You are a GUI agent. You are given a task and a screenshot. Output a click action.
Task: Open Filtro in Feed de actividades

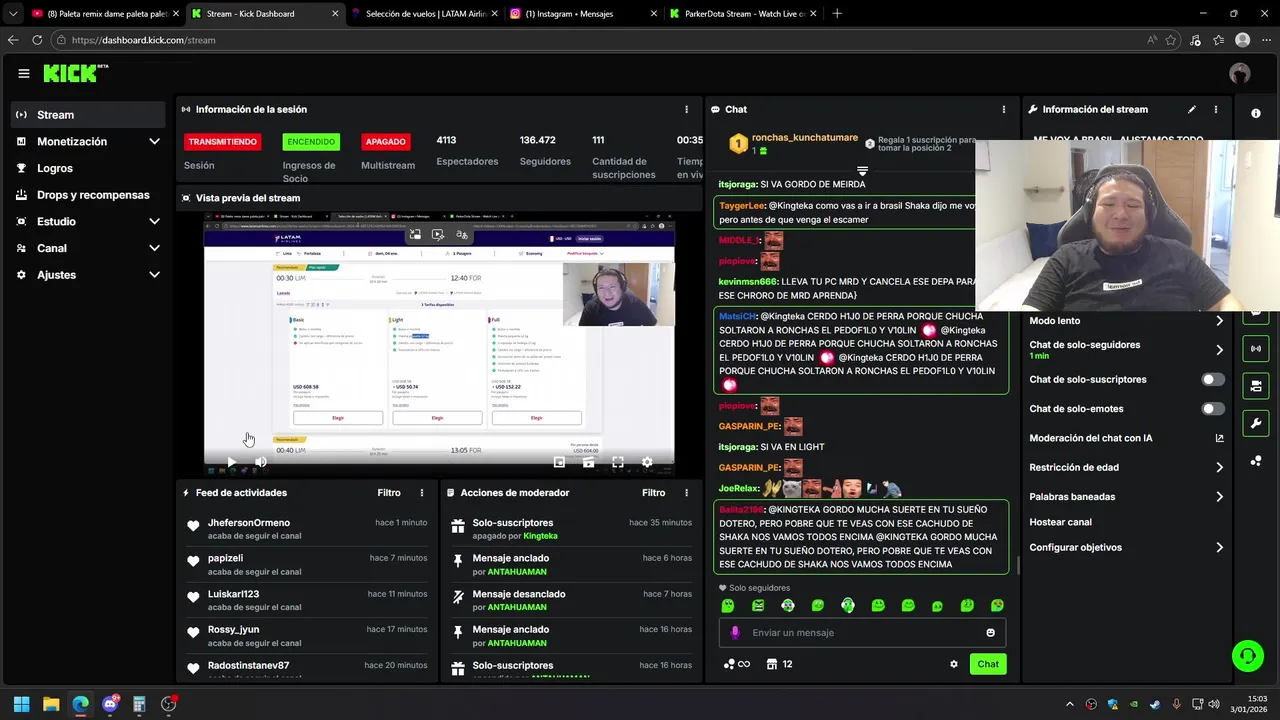tap(389, 493)
